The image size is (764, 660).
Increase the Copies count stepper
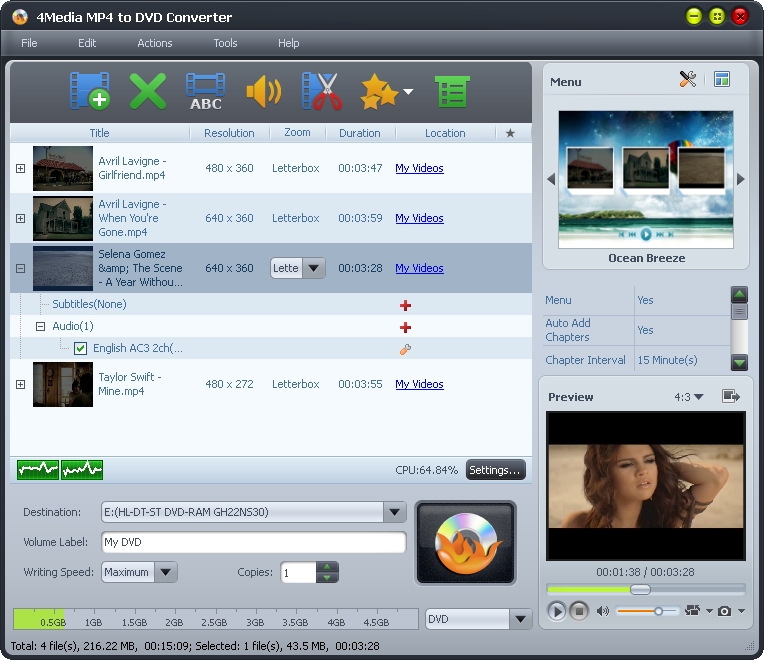(x=327, y=567)
